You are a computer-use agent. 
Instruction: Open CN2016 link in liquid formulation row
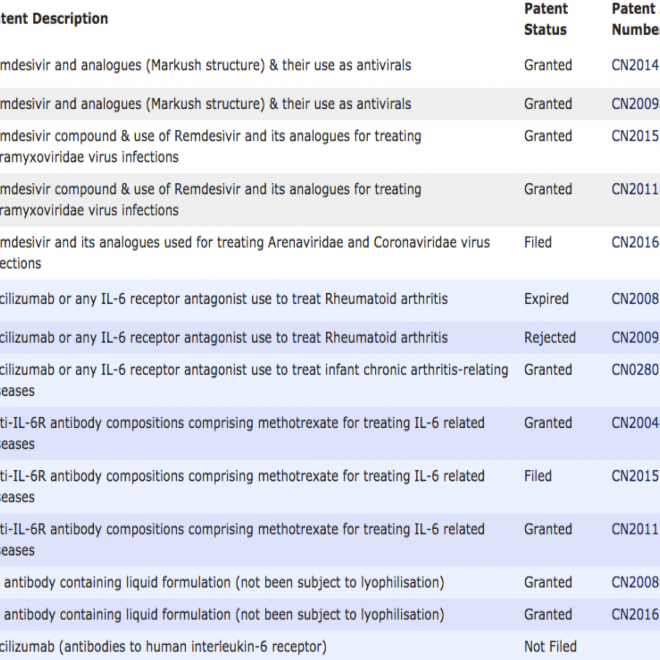(x=636, y=614)
